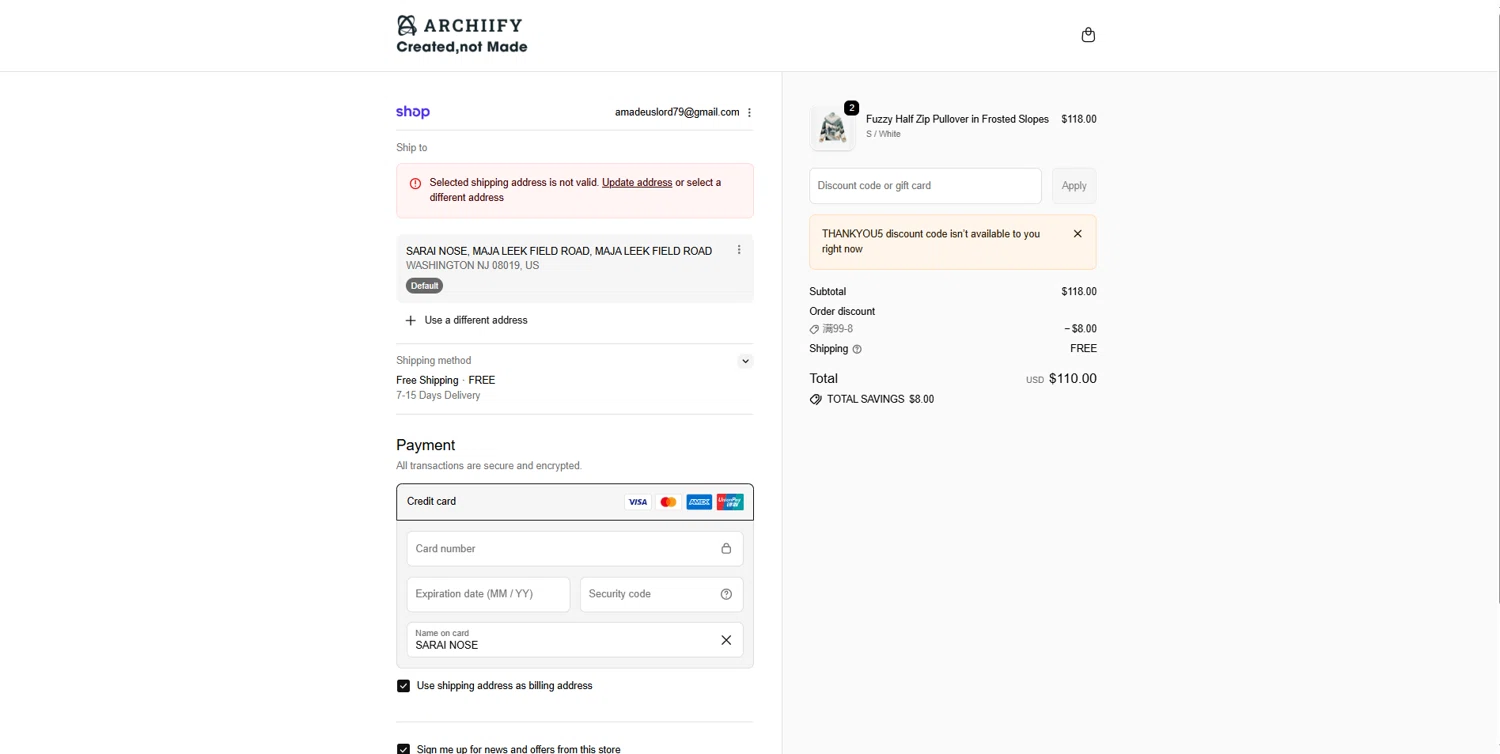
Task: Click the USD $110.00 total amount
Action: point(1061,379)
